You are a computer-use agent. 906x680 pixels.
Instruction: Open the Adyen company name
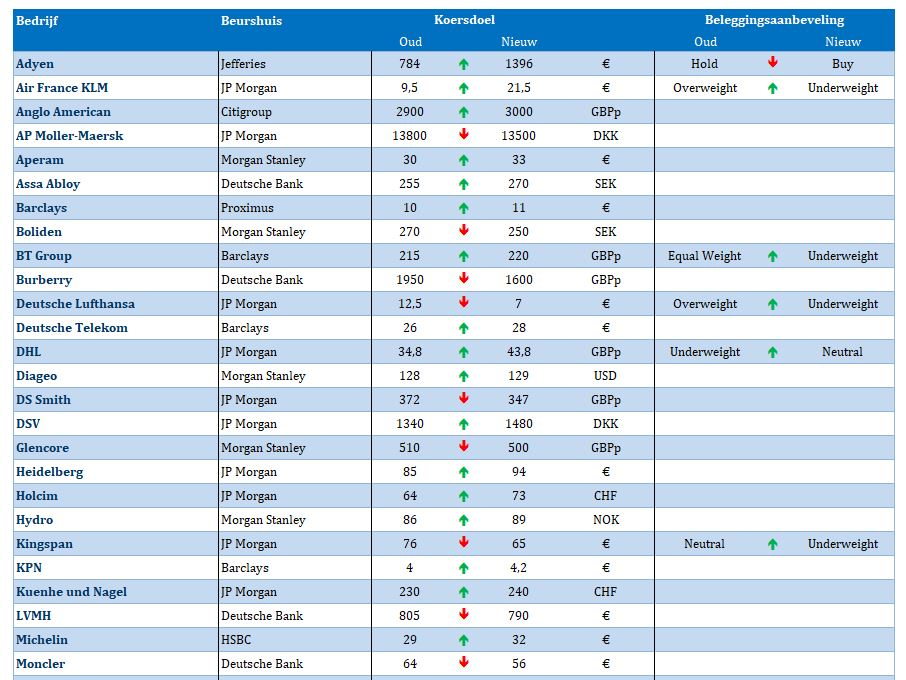[35, 64]
